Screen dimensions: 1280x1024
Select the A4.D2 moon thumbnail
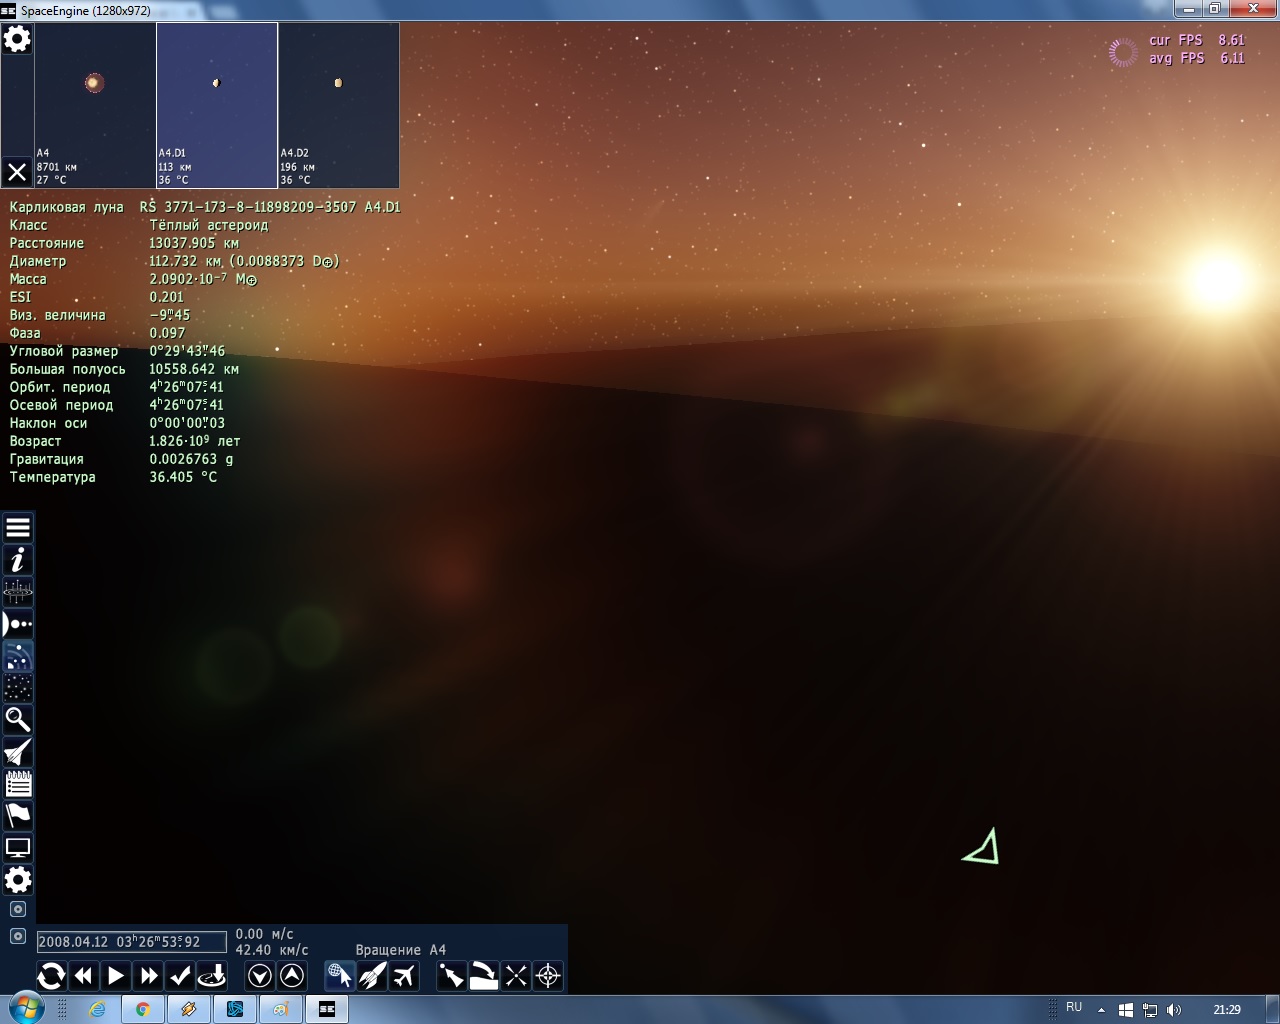[x=339, y=105]
